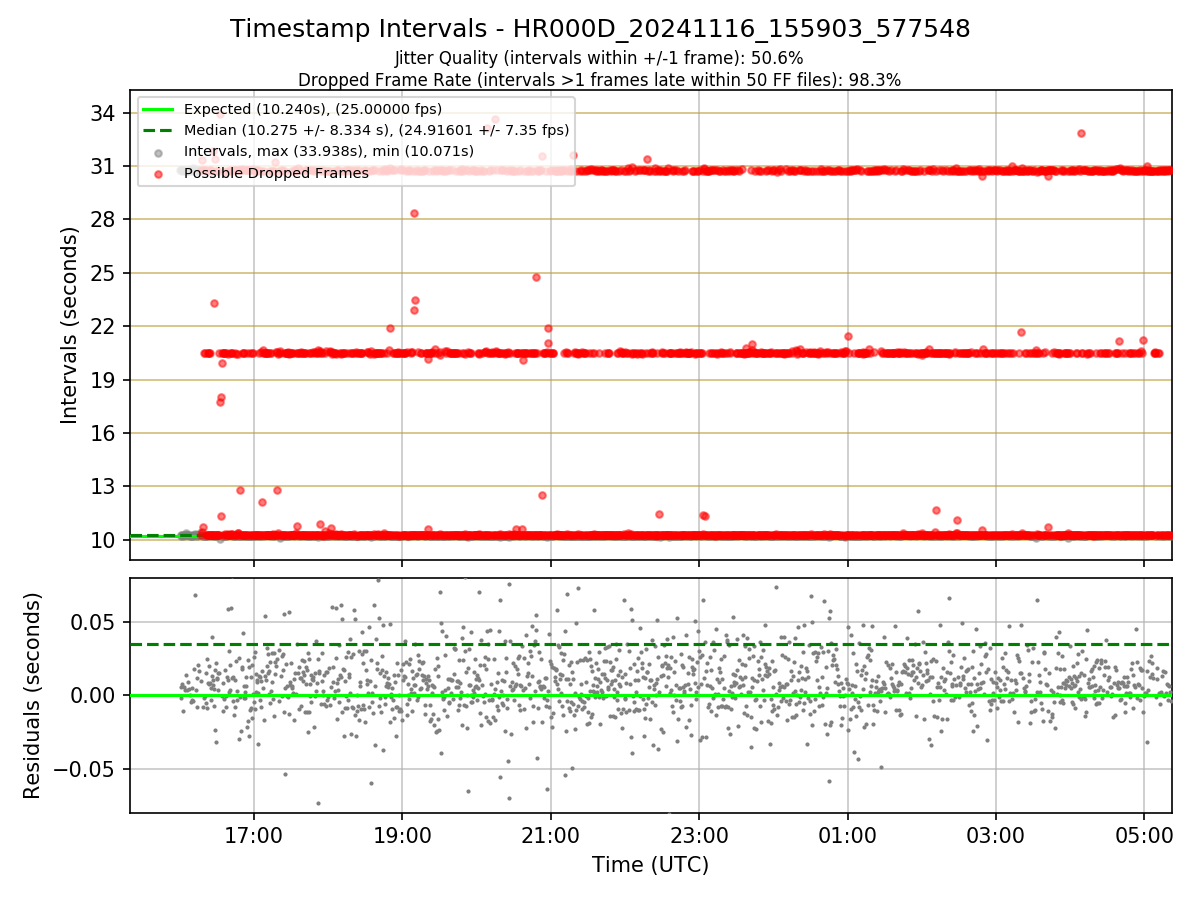Click the plot title 'Timestamp Intervals - HR000D_20241116_155903_577548'
Image resolution: width=1200 pixels, height=900 pixels.
pos(600,29)
